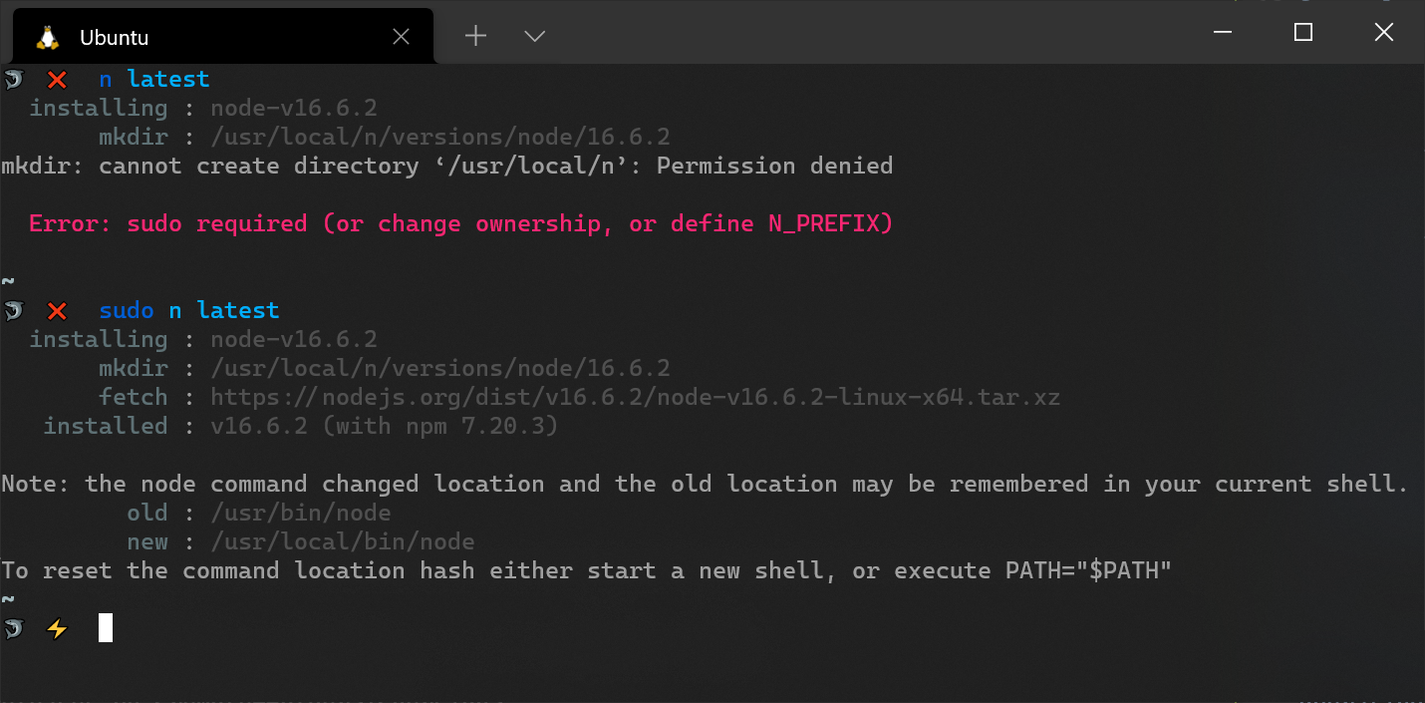Minimize the terminal window
The image size is (1425, 703).
pos(1222,32)
